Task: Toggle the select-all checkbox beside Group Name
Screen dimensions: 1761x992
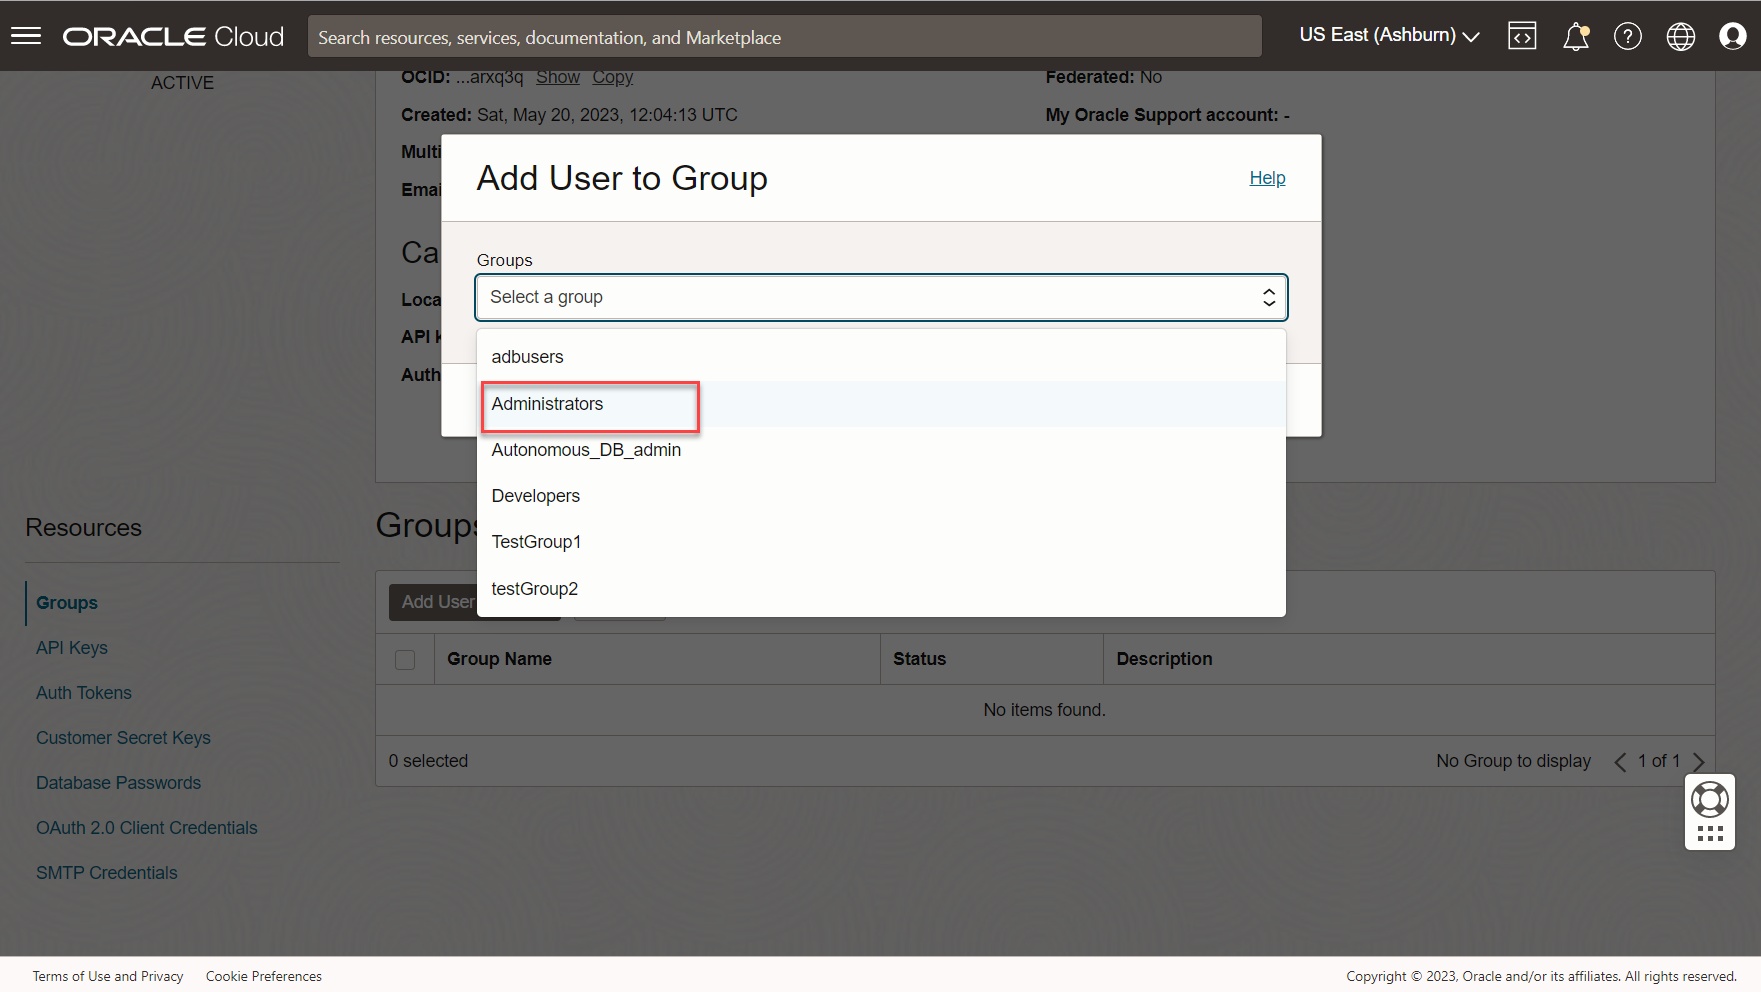Action: pyautogui.click(x=405, y=660)
